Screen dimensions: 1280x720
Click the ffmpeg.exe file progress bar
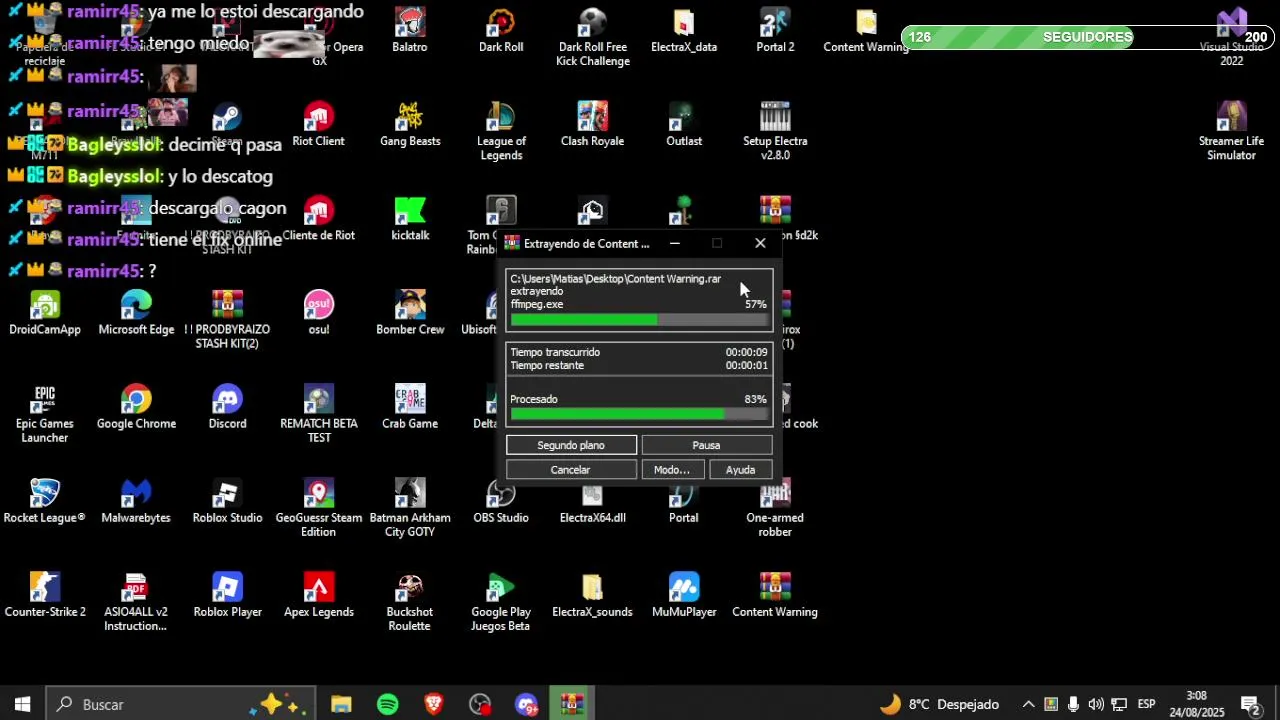pyautogui.click(x=639, y=320)
